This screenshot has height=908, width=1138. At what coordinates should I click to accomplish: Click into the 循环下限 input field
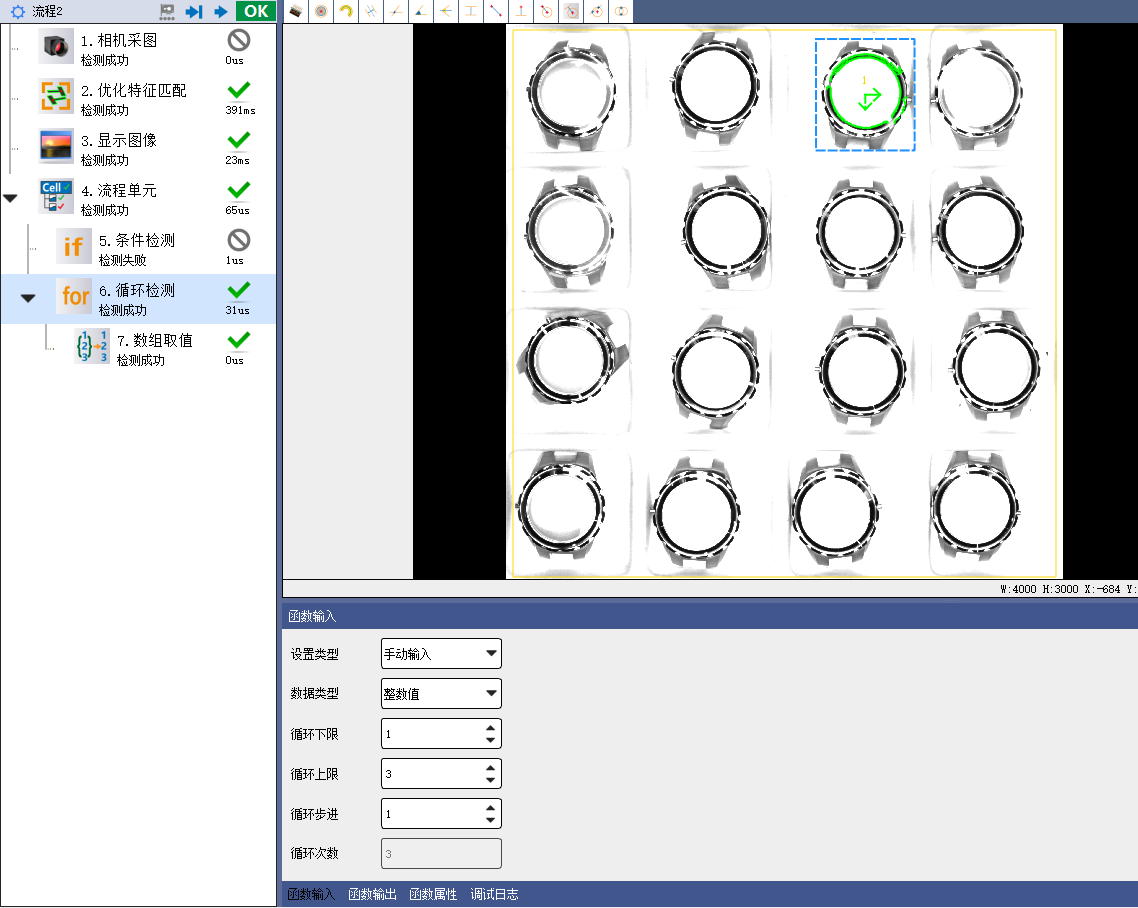(433, 734)
